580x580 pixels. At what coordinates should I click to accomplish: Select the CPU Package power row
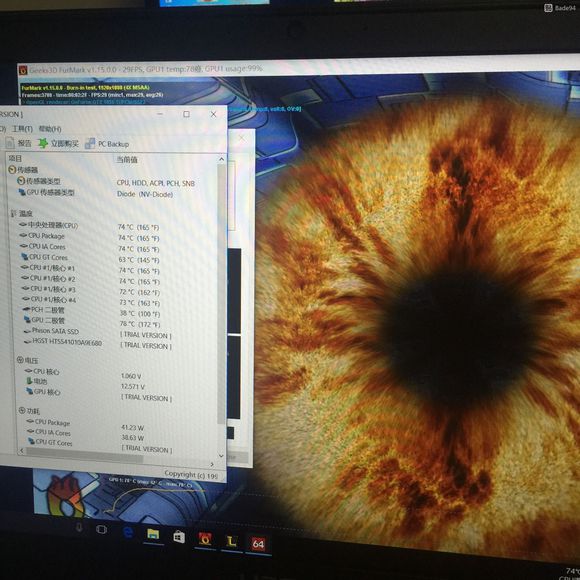tap(85, 425)
